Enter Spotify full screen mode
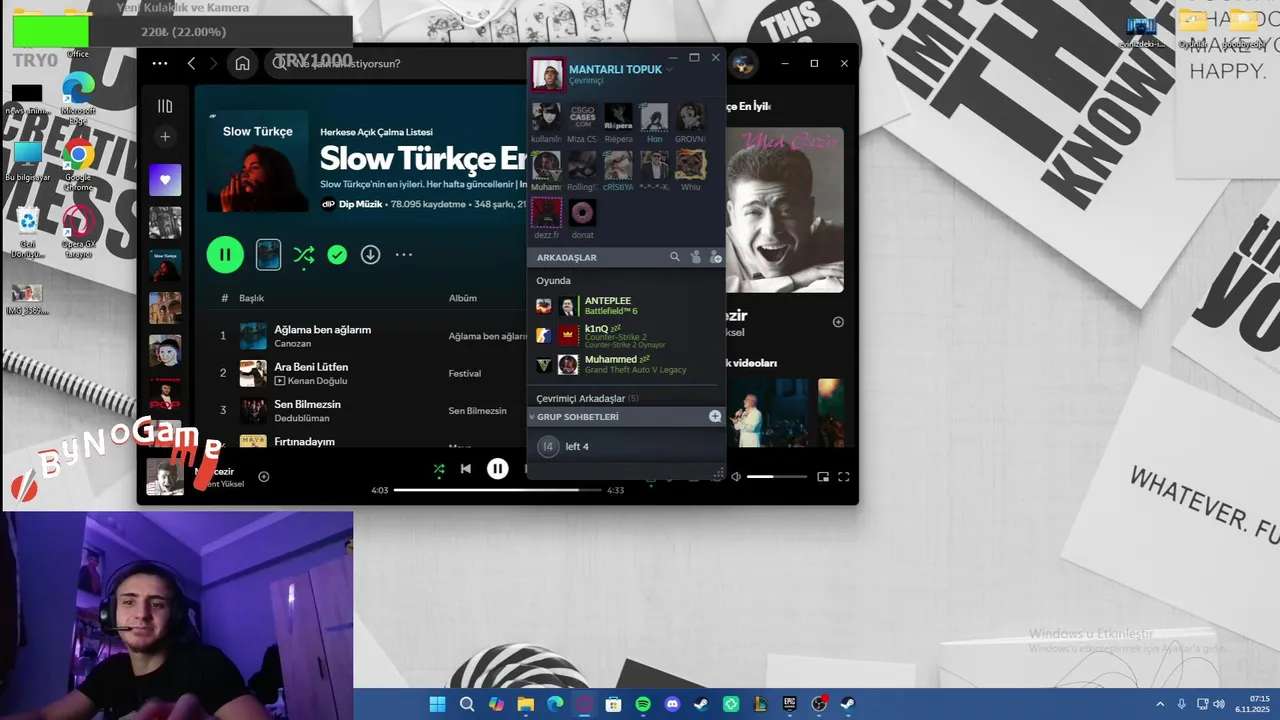 844,477
